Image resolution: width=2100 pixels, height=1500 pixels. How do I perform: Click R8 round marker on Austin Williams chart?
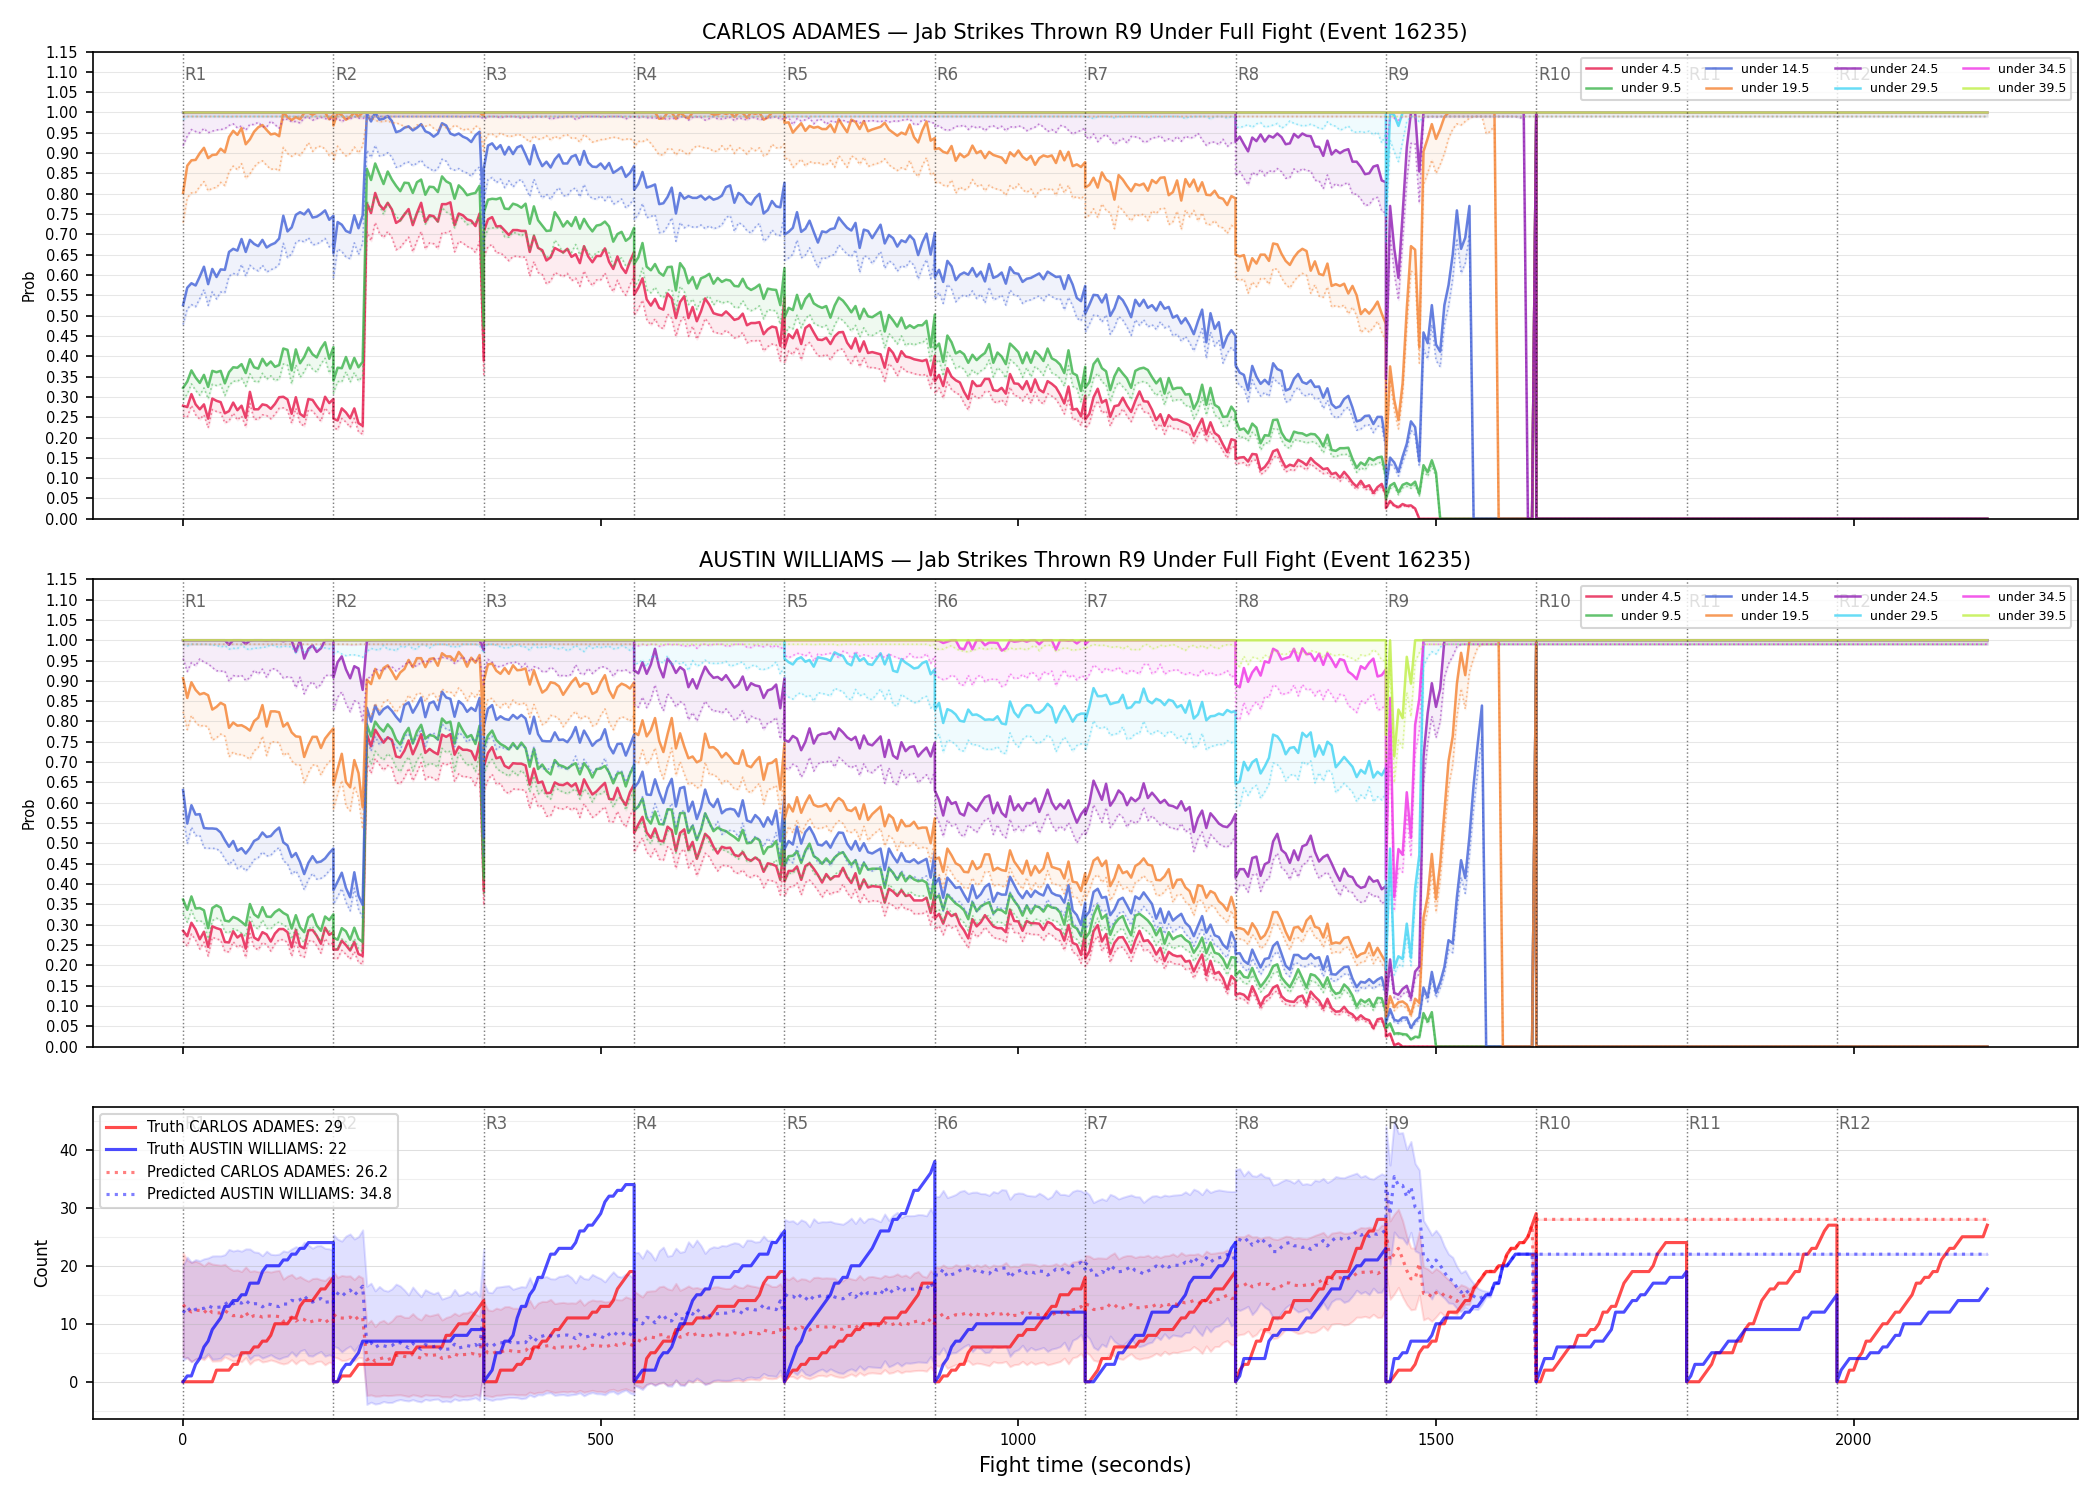(x=1248, y=601)
